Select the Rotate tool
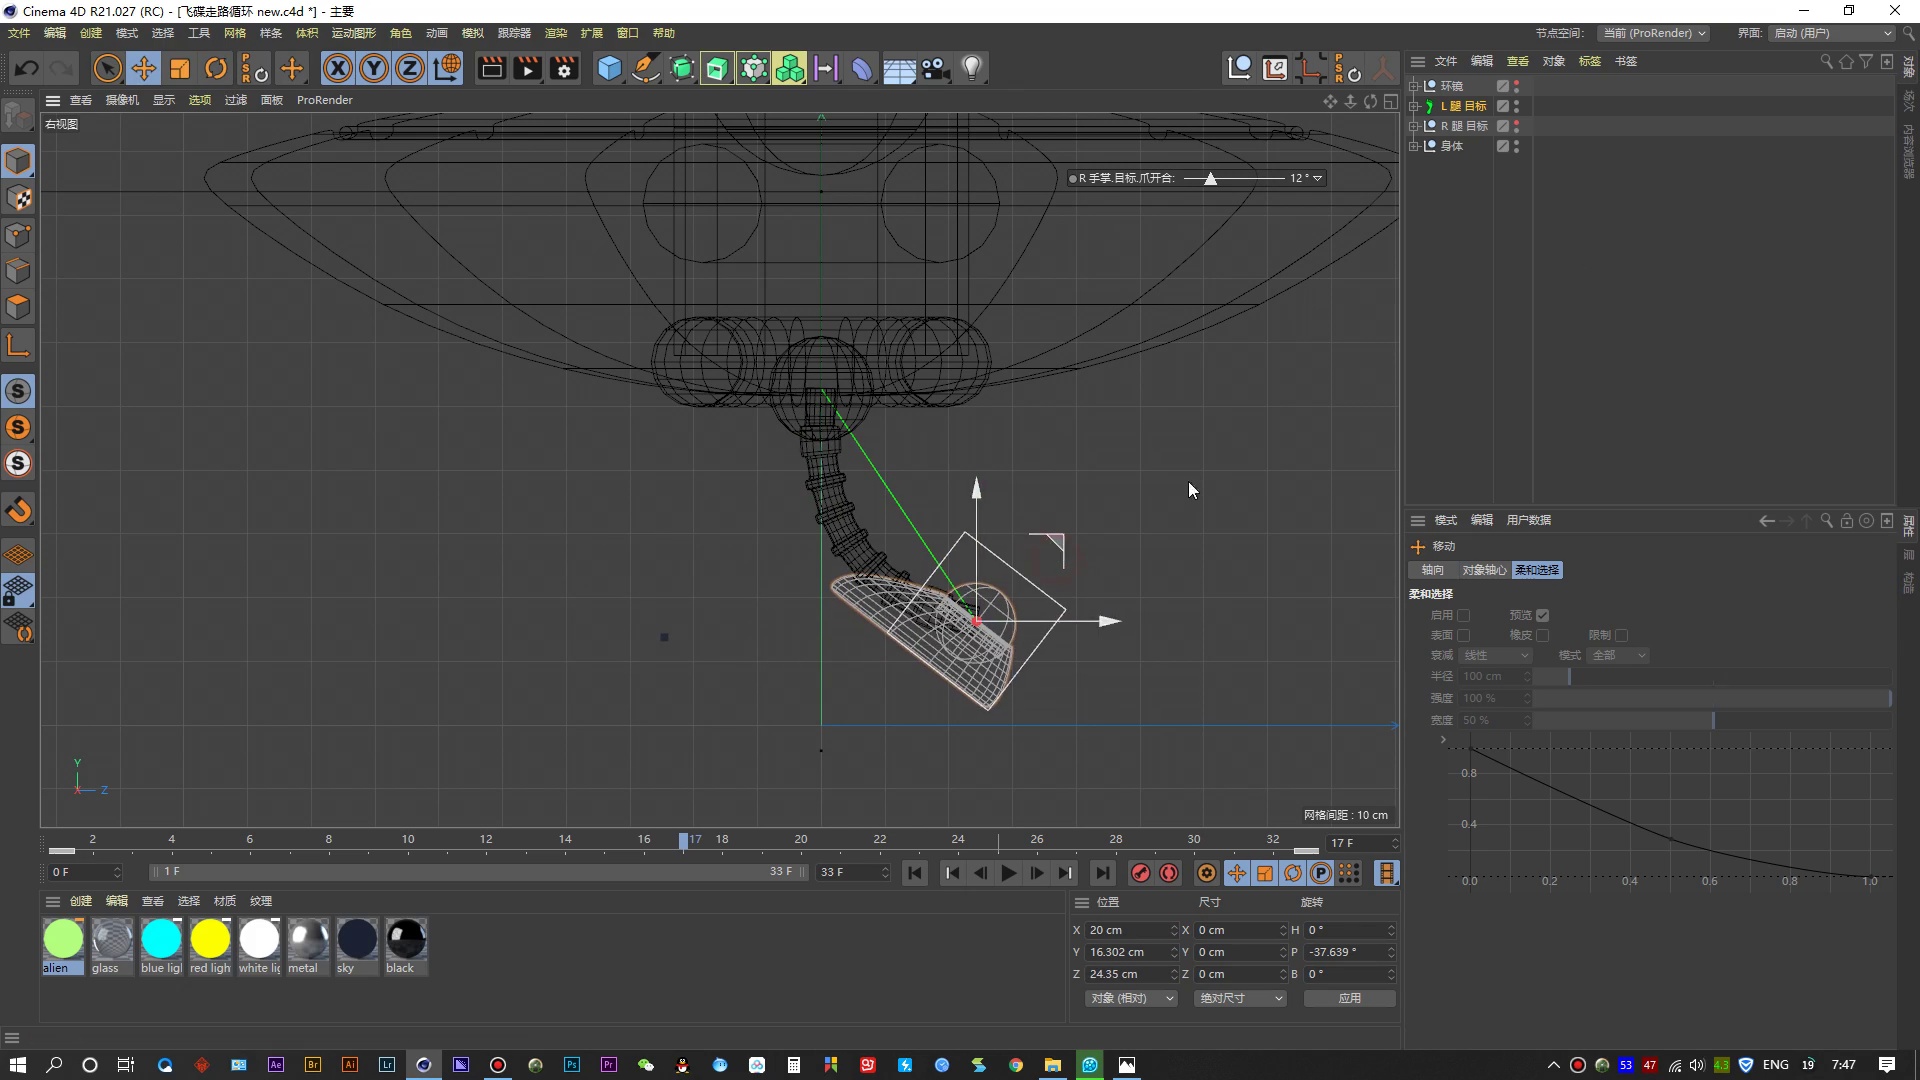This screenshot has width=1920, height=1080. click(x=216, y=68)
